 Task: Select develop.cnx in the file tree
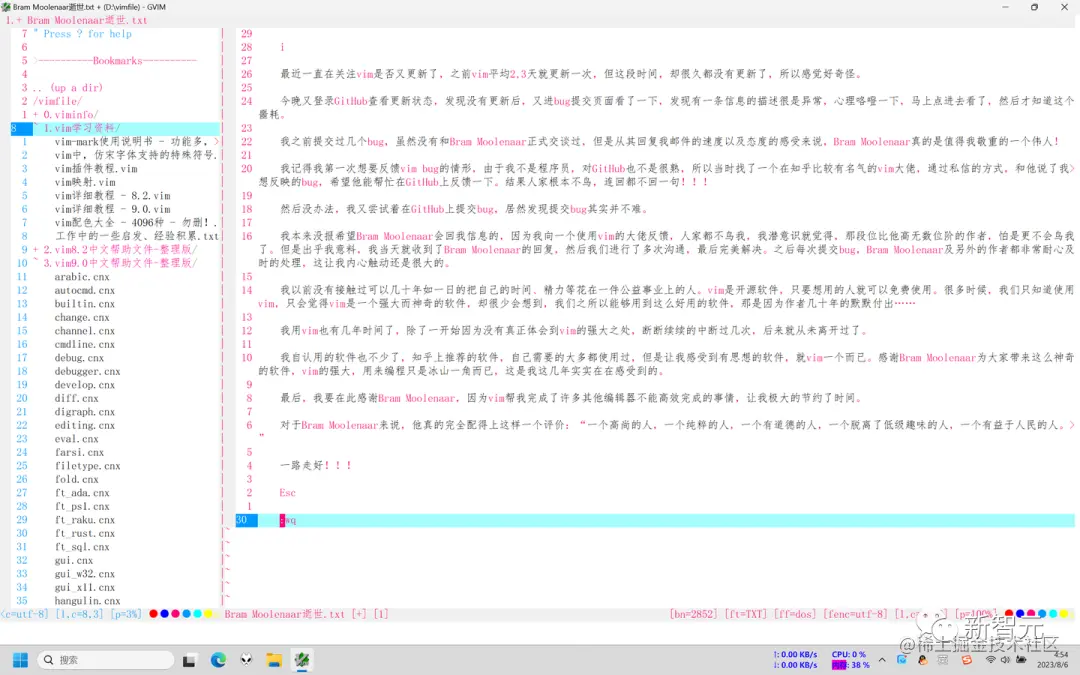click(x=85, y=385)
